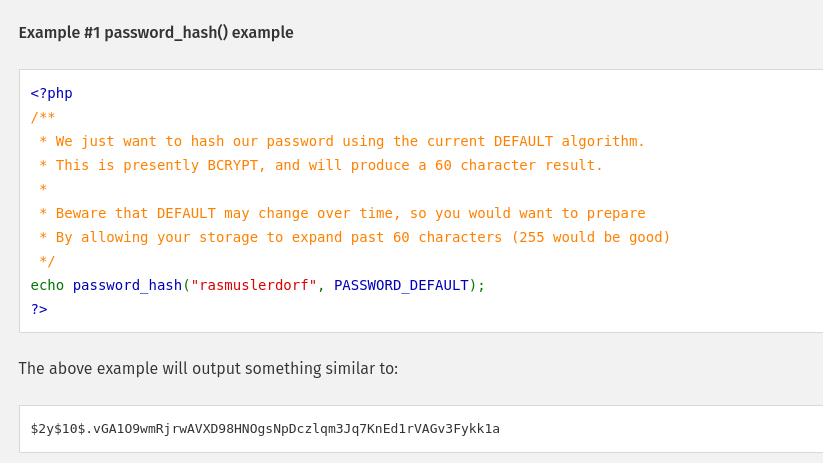823x463 pixels.
Task: Click the "rasmuslerdorf" string literal
Action: click(254, 285)
